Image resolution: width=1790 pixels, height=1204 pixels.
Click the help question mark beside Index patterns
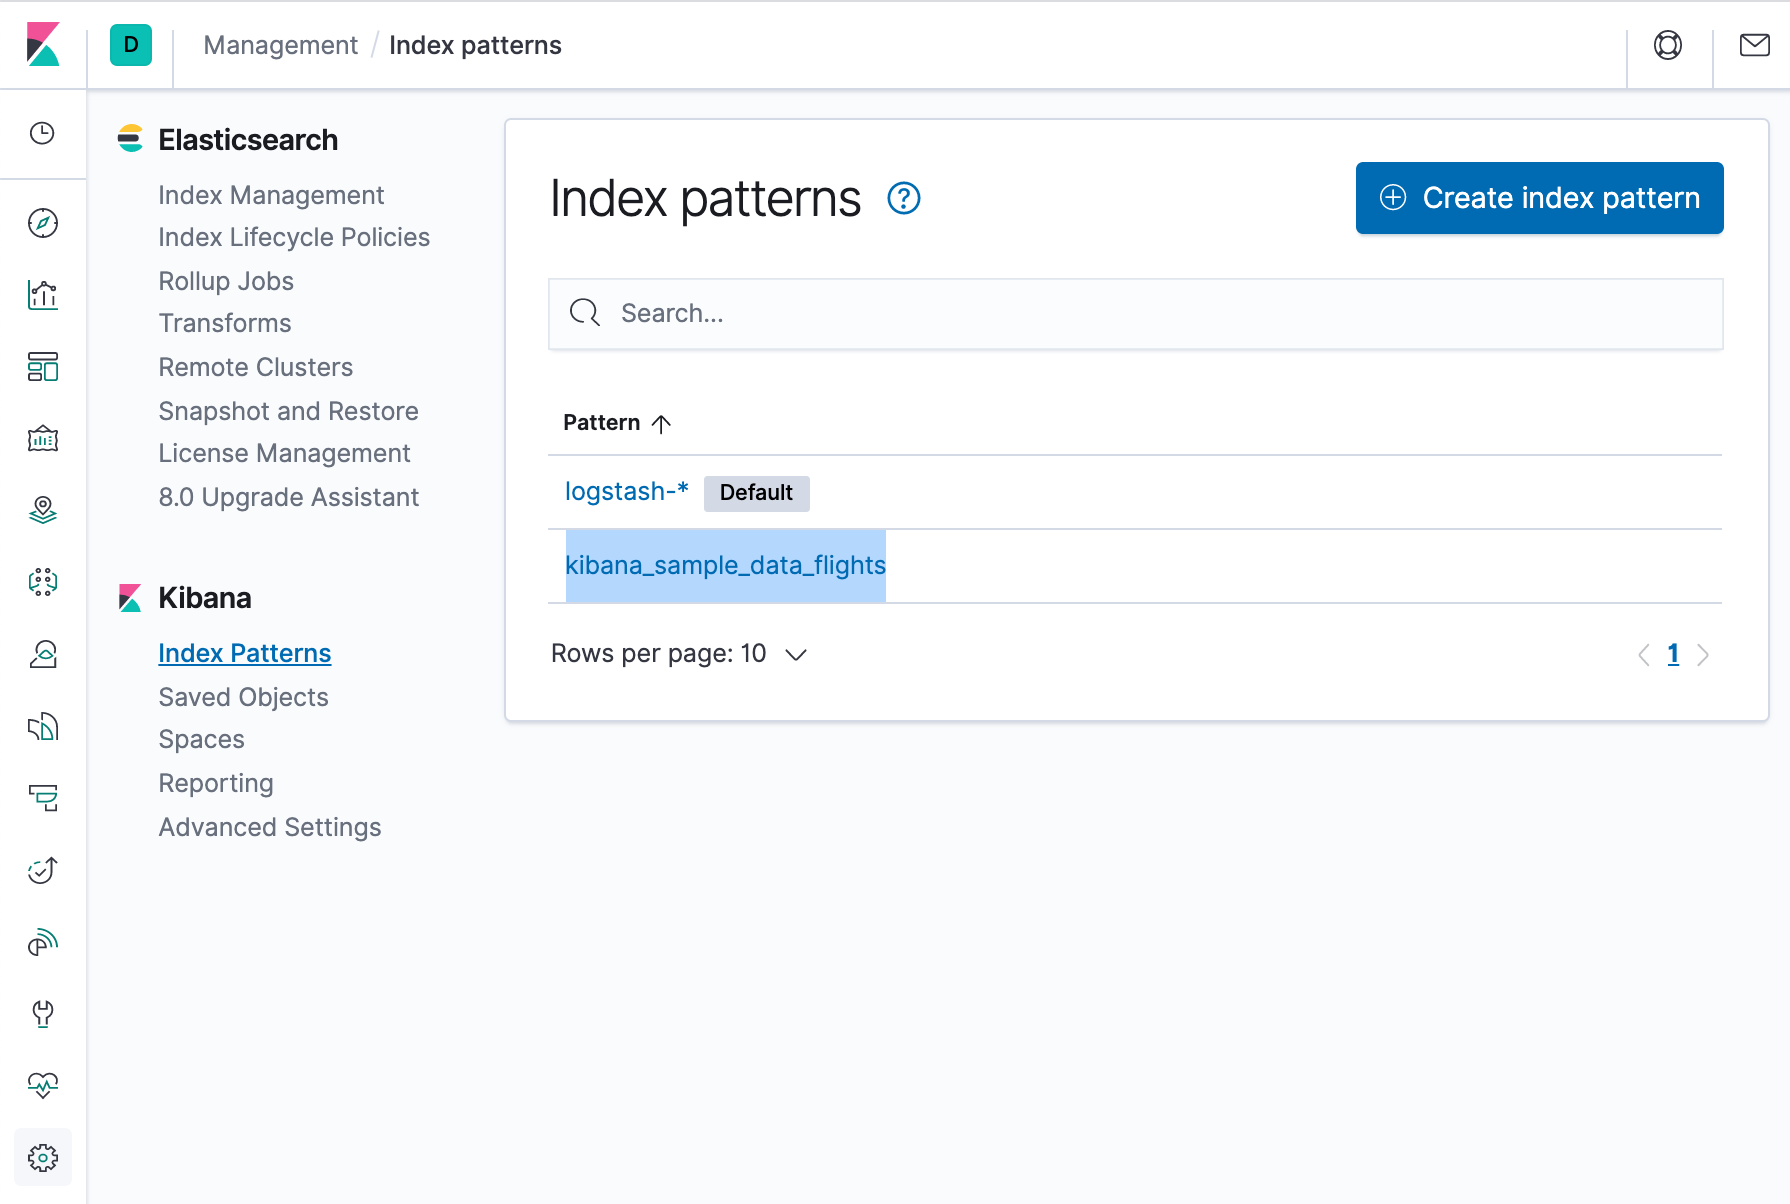(x=904, y=198)
